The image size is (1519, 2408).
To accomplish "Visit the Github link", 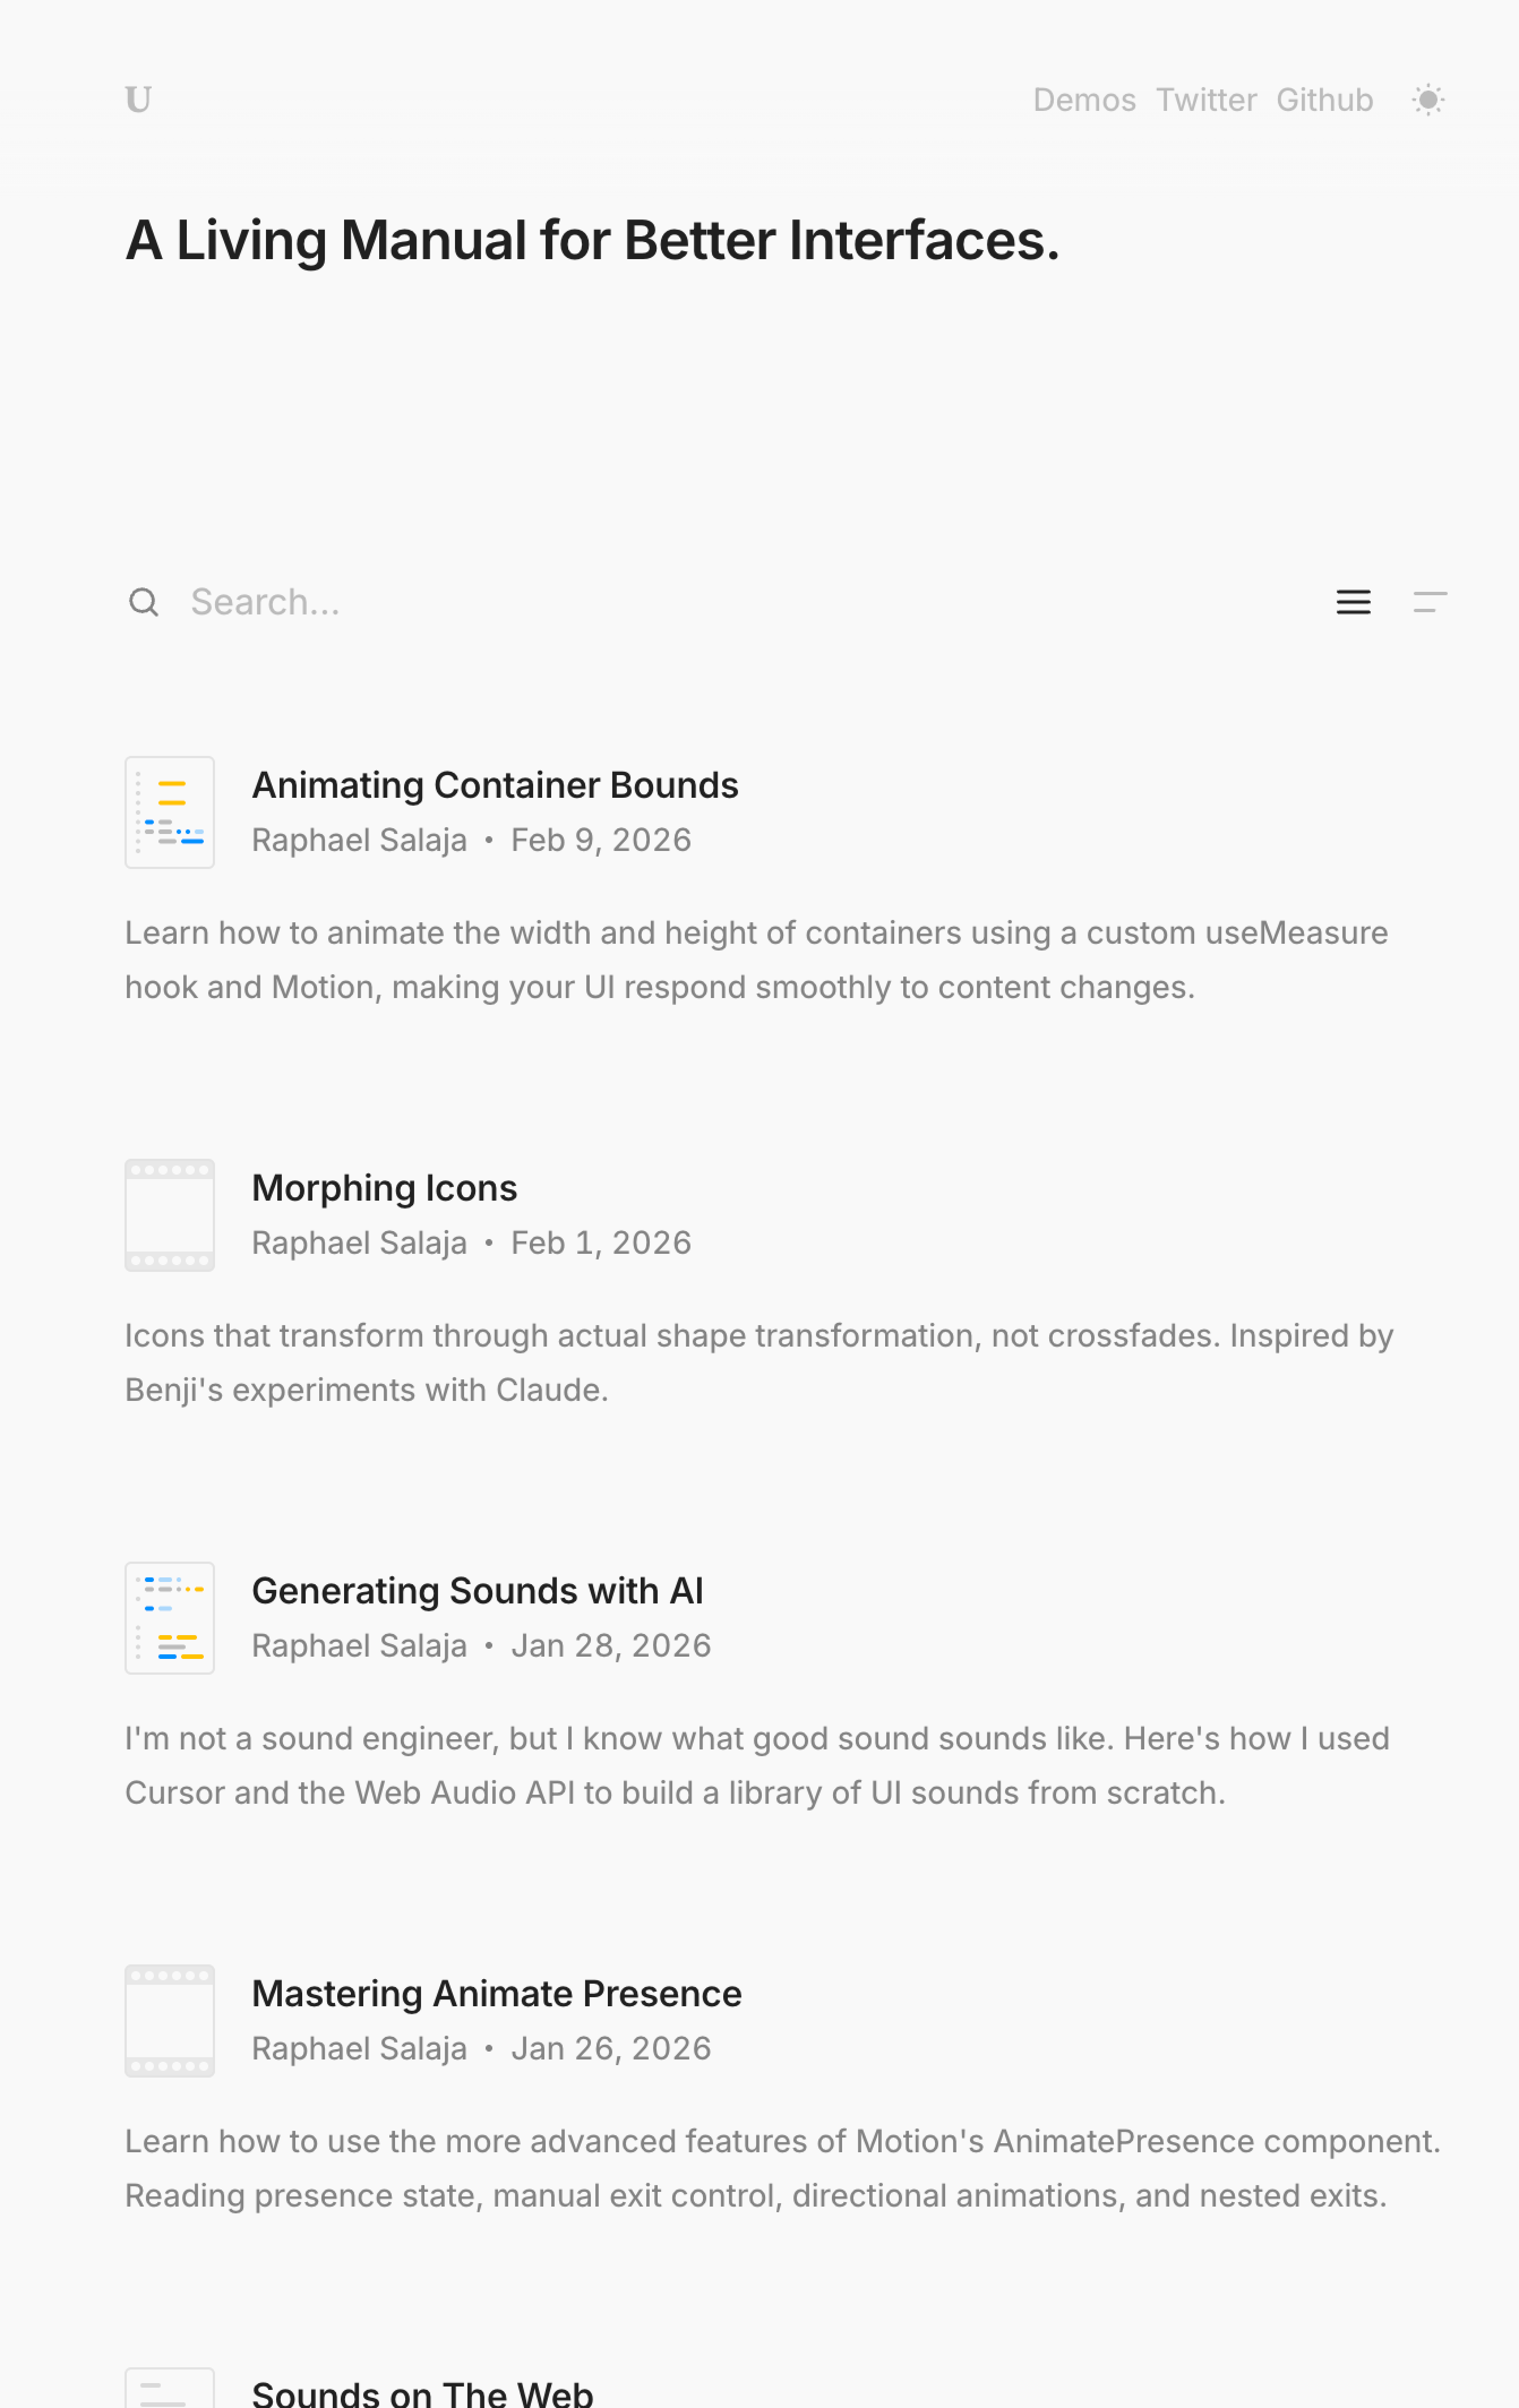I will [x=1324, y=100].
